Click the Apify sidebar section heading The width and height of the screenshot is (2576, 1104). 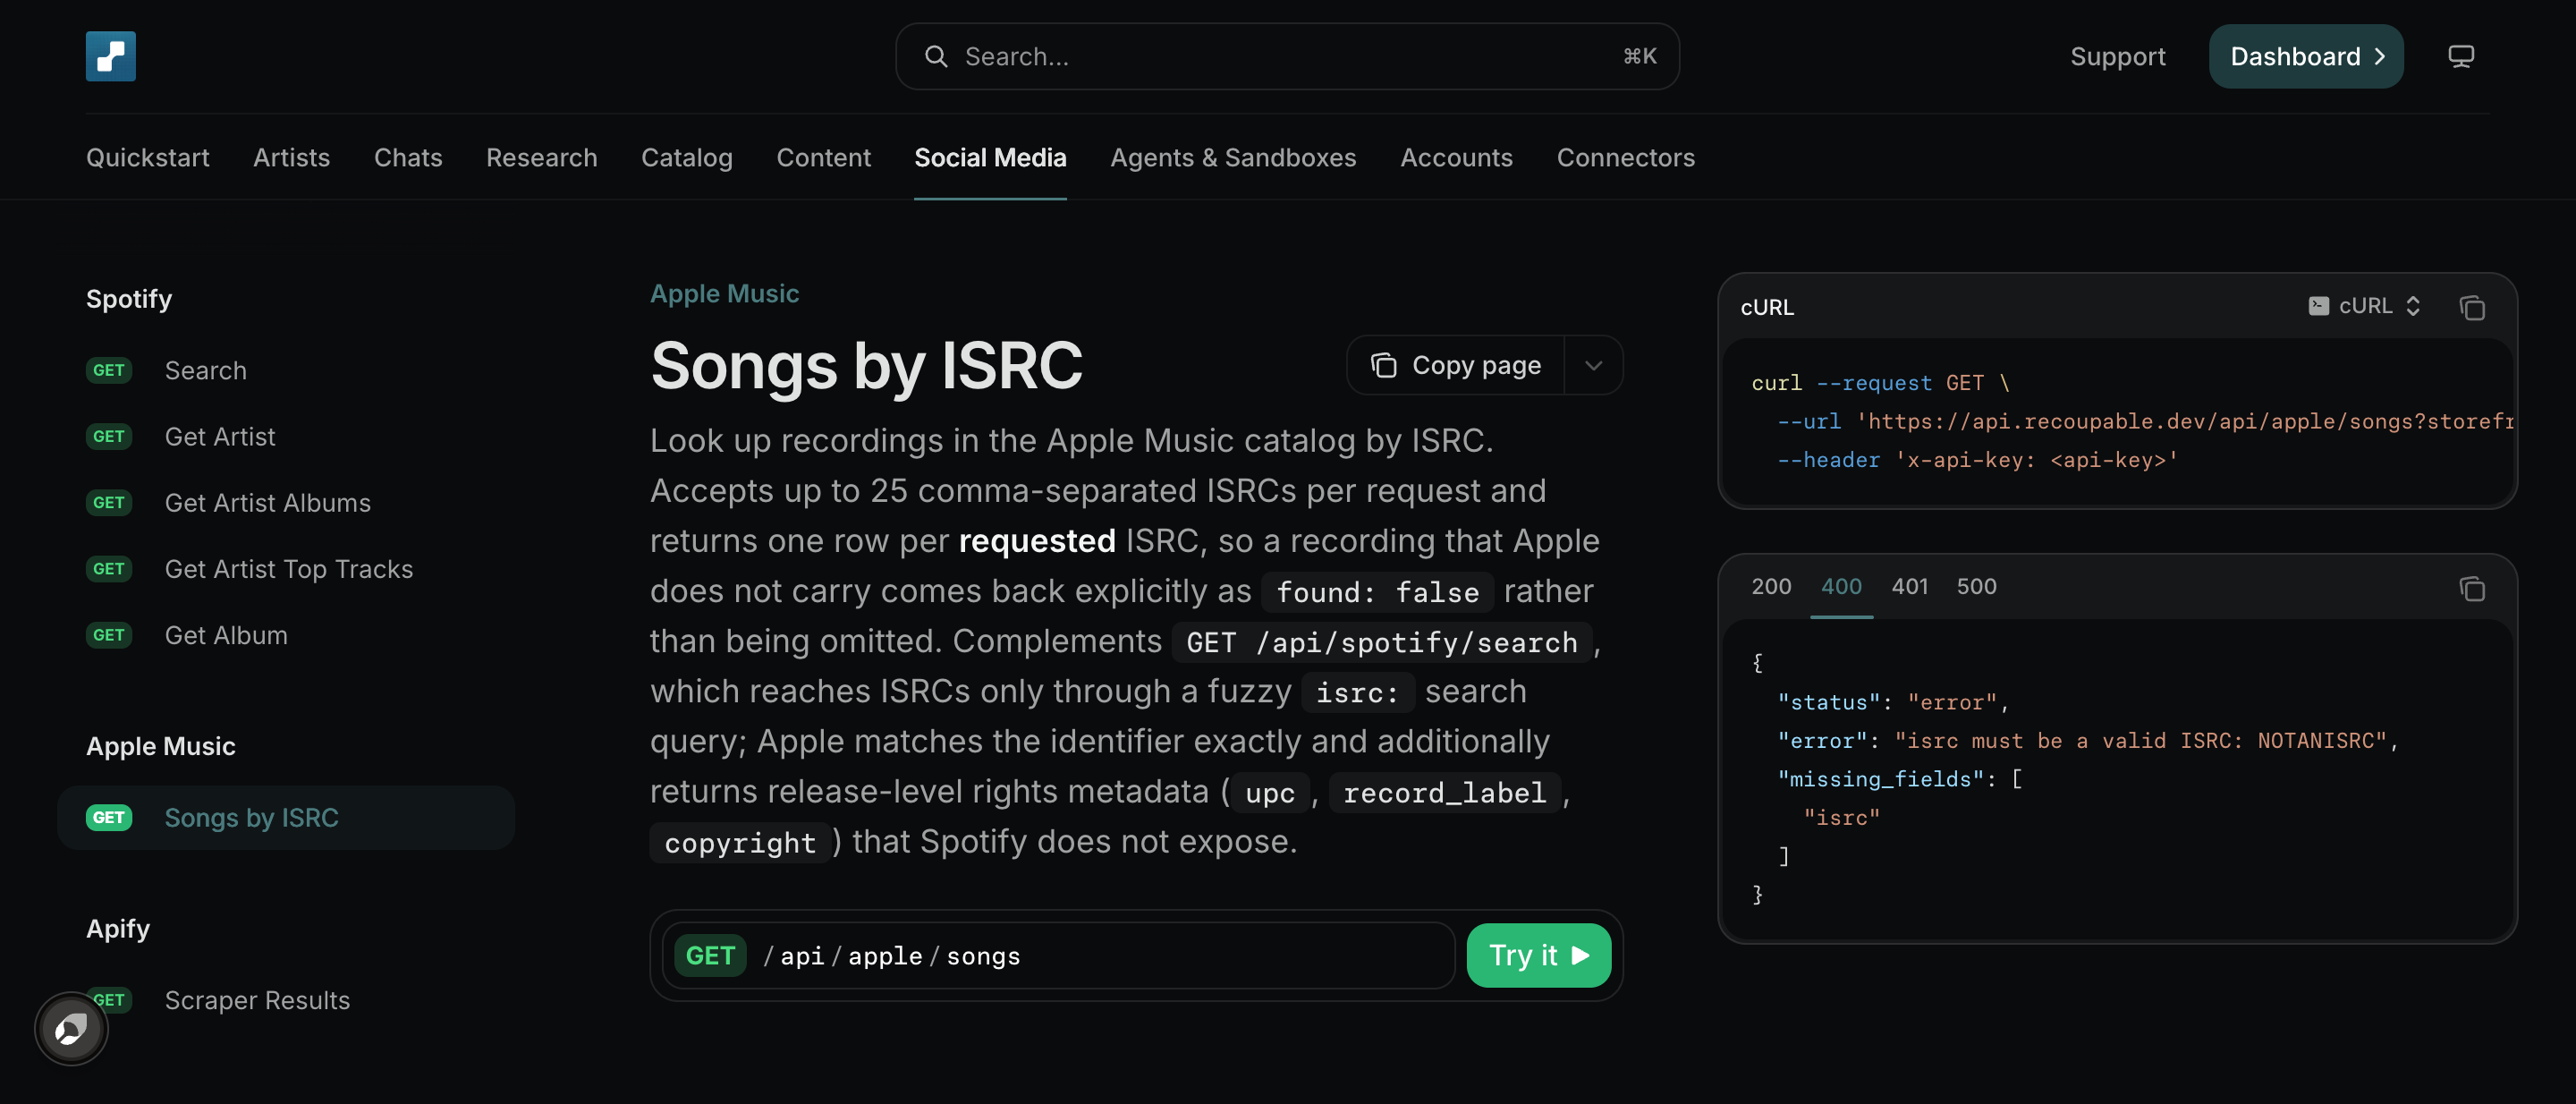(118, 928)
